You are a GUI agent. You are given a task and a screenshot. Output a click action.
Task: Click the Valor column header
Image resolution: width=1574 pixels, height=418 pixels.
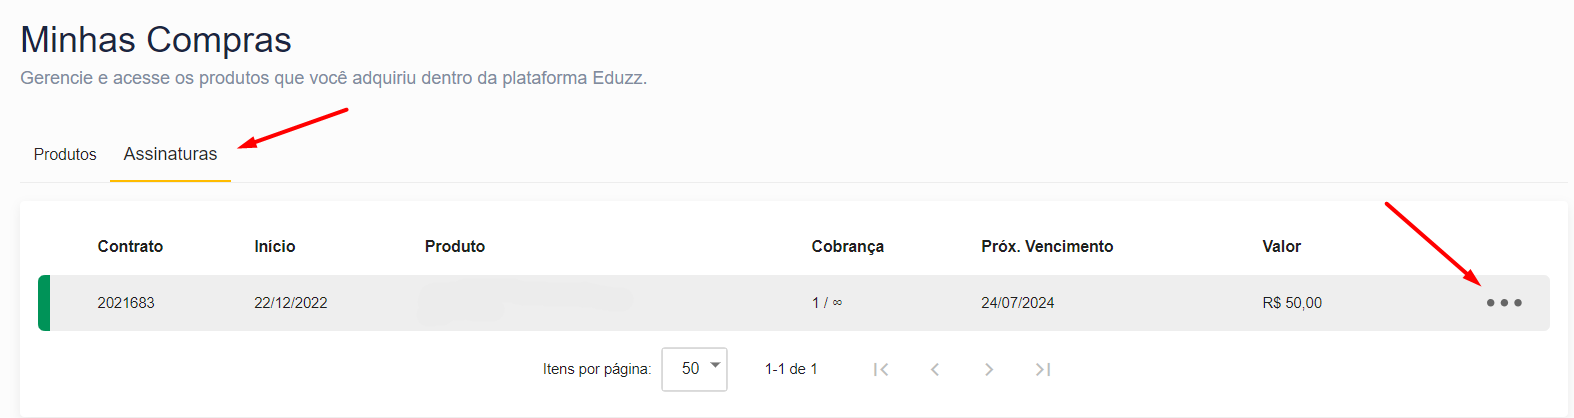[1281, 247]
